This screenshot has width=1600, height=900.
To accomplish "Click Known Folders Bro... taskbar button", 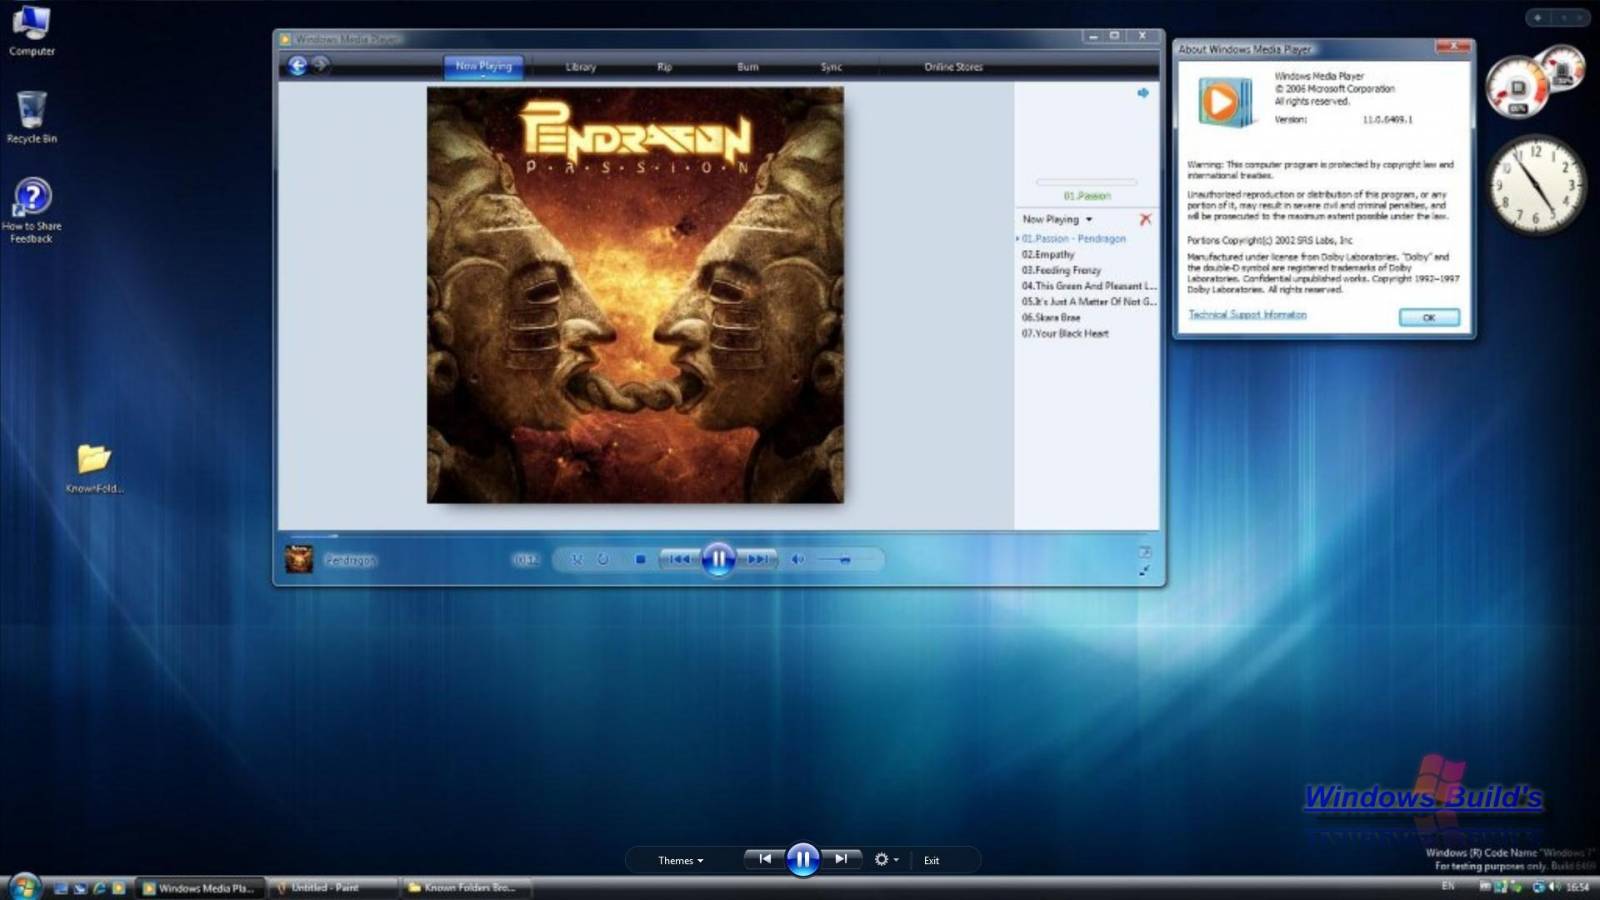I will tap(466, 887).
